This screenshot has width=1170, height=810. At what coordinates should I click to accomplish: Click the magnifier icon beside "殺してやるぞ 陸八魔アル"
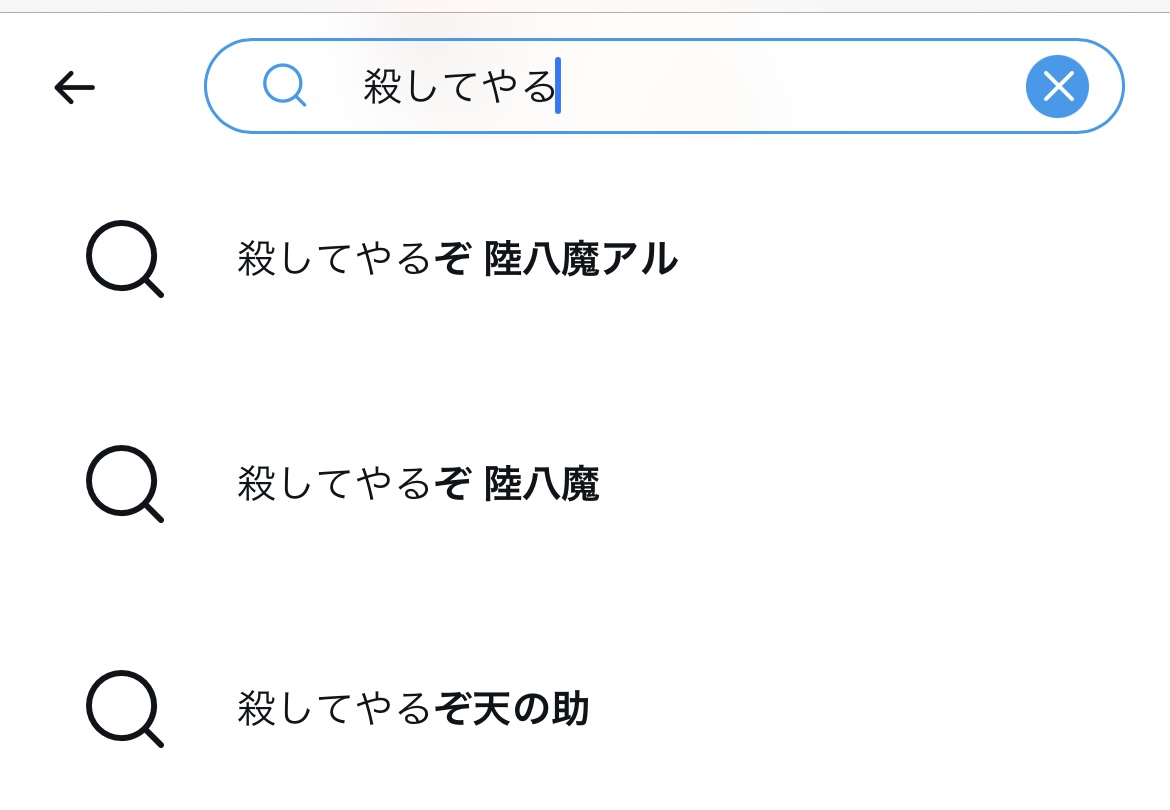(124, 260)
